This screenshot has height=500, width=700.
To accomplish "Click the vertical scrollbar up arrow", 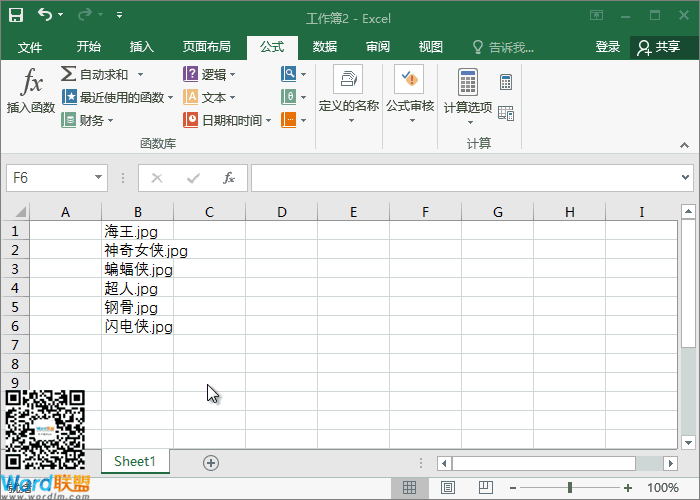I will (688, 212).
